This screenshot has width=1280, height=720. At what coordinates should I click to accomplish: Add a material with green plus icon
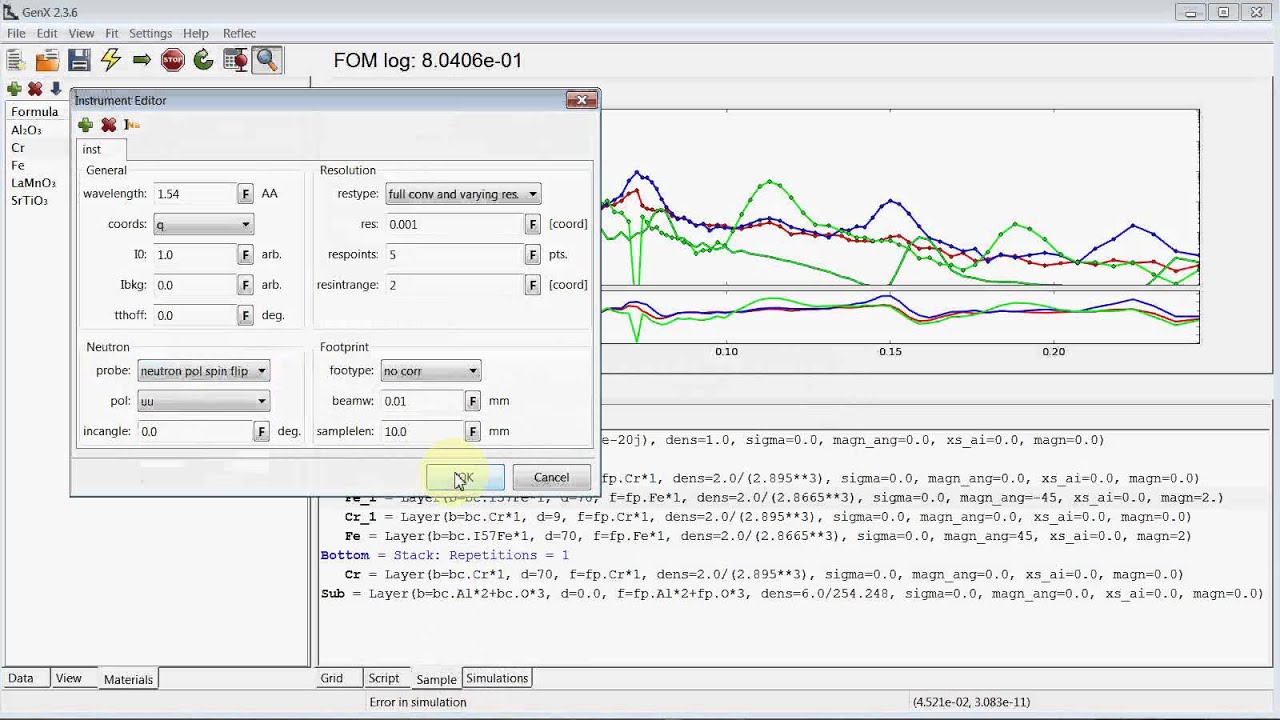(x=14, y=89)
